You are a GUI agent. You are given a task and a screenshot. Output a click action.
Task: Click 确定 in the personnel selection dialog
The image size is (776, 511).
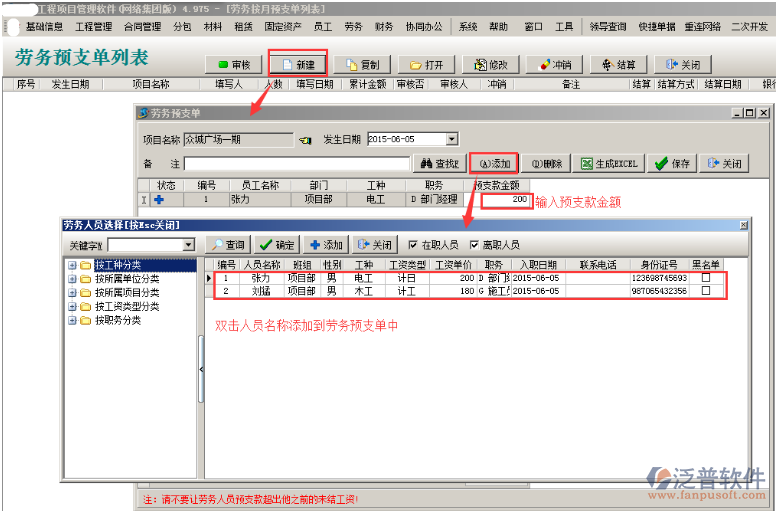coord(277,245)
